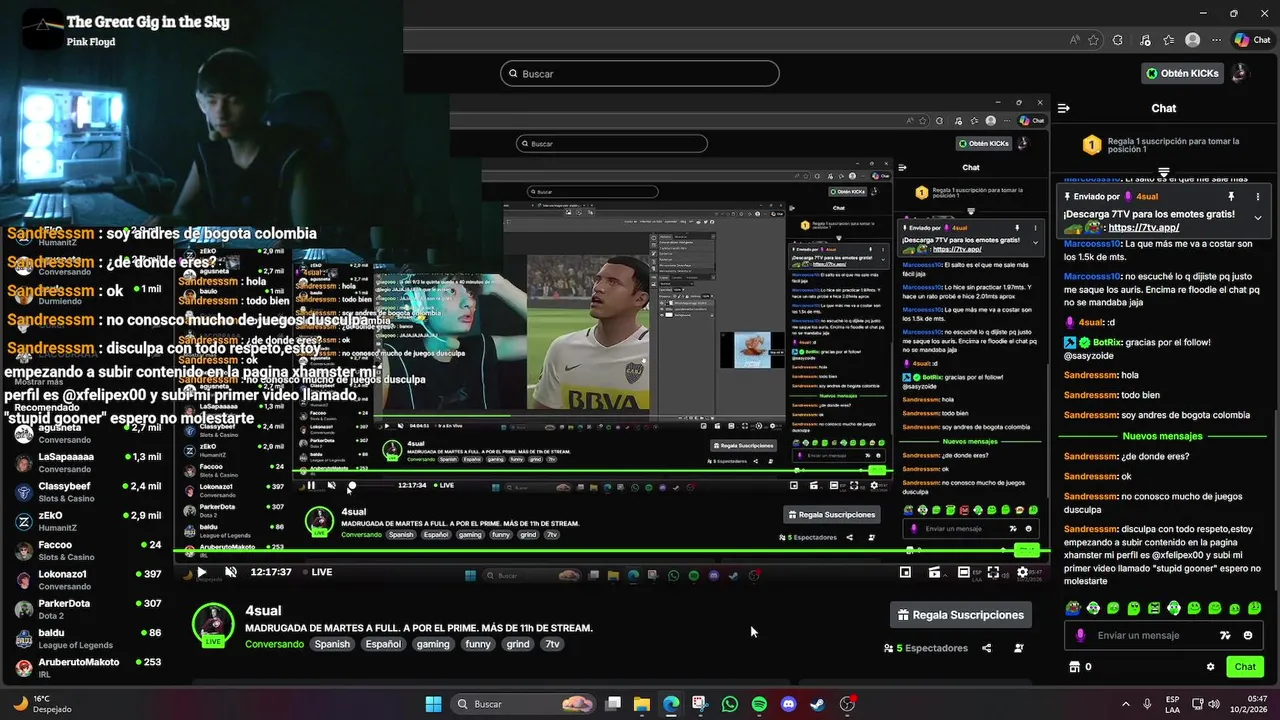Open chat settings gear
The image size is (1280, 720).
click(1210, 666)
